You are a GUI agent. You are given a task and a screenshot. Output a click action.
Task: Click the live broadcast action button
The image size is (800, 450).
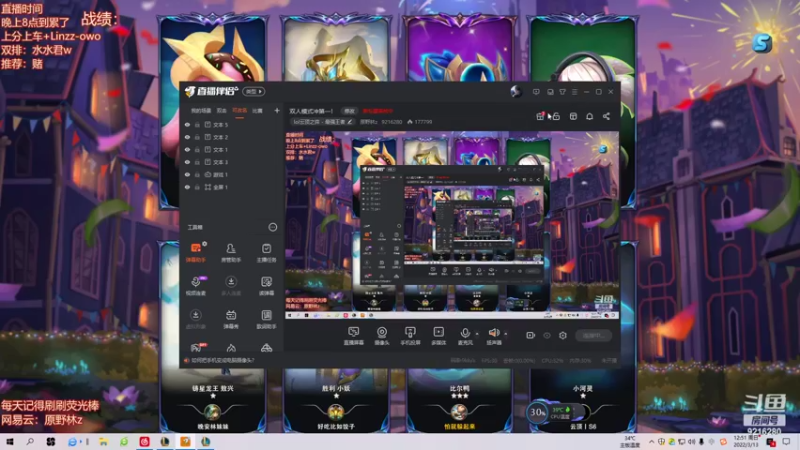click(594, 335)
